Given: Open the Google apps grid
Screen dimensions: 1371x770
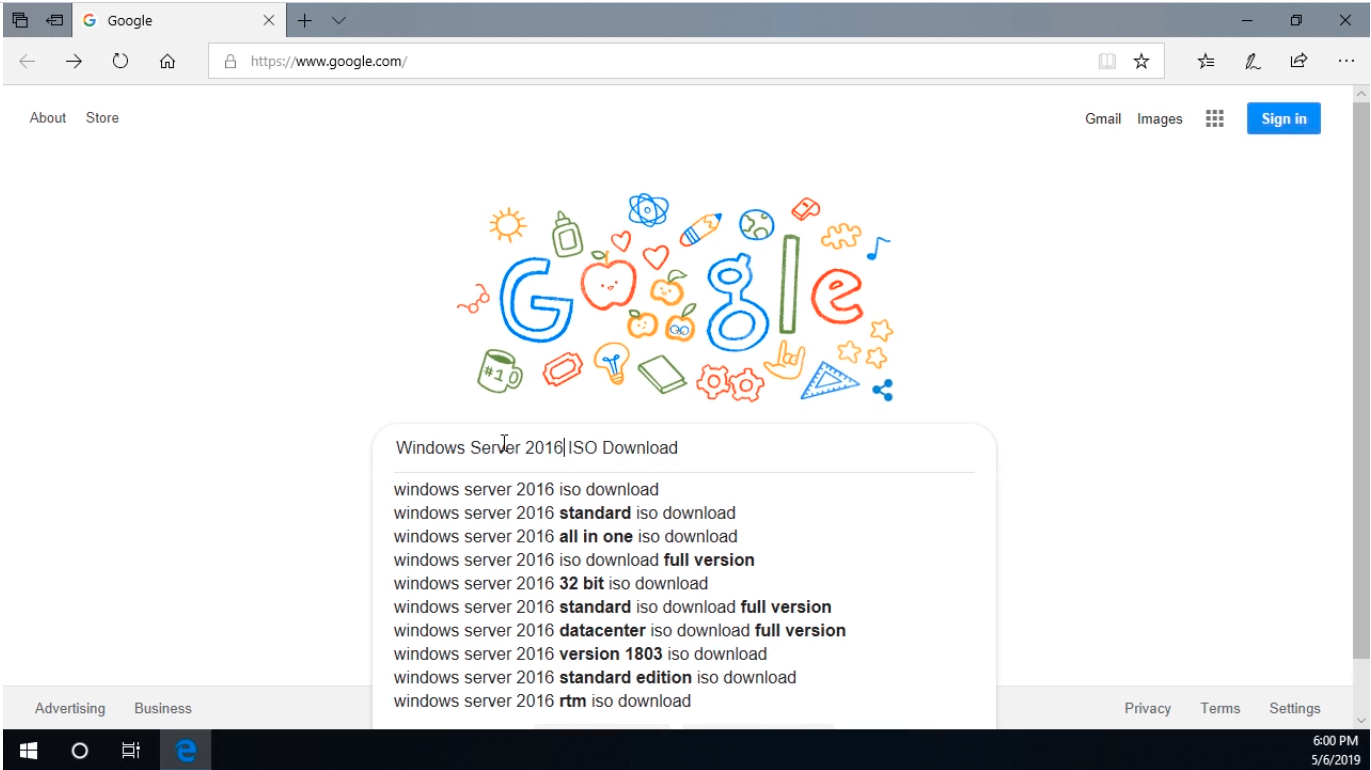Looking at the screenshot, I should click(x=1214, y=119).
